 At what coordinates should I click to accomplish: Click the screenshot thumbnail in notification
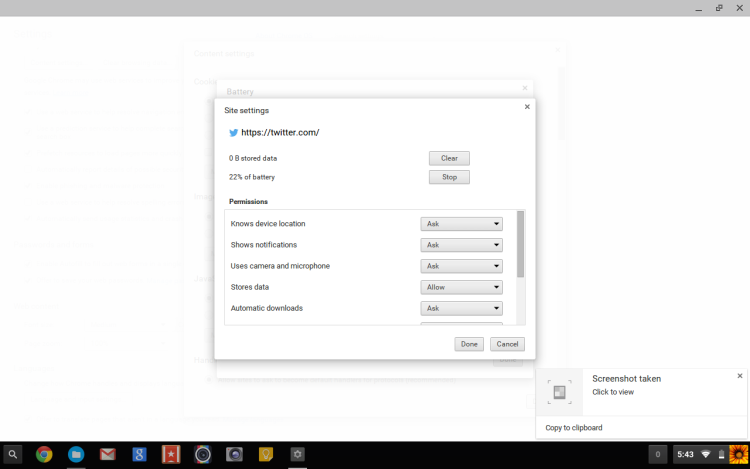[559, 392]
